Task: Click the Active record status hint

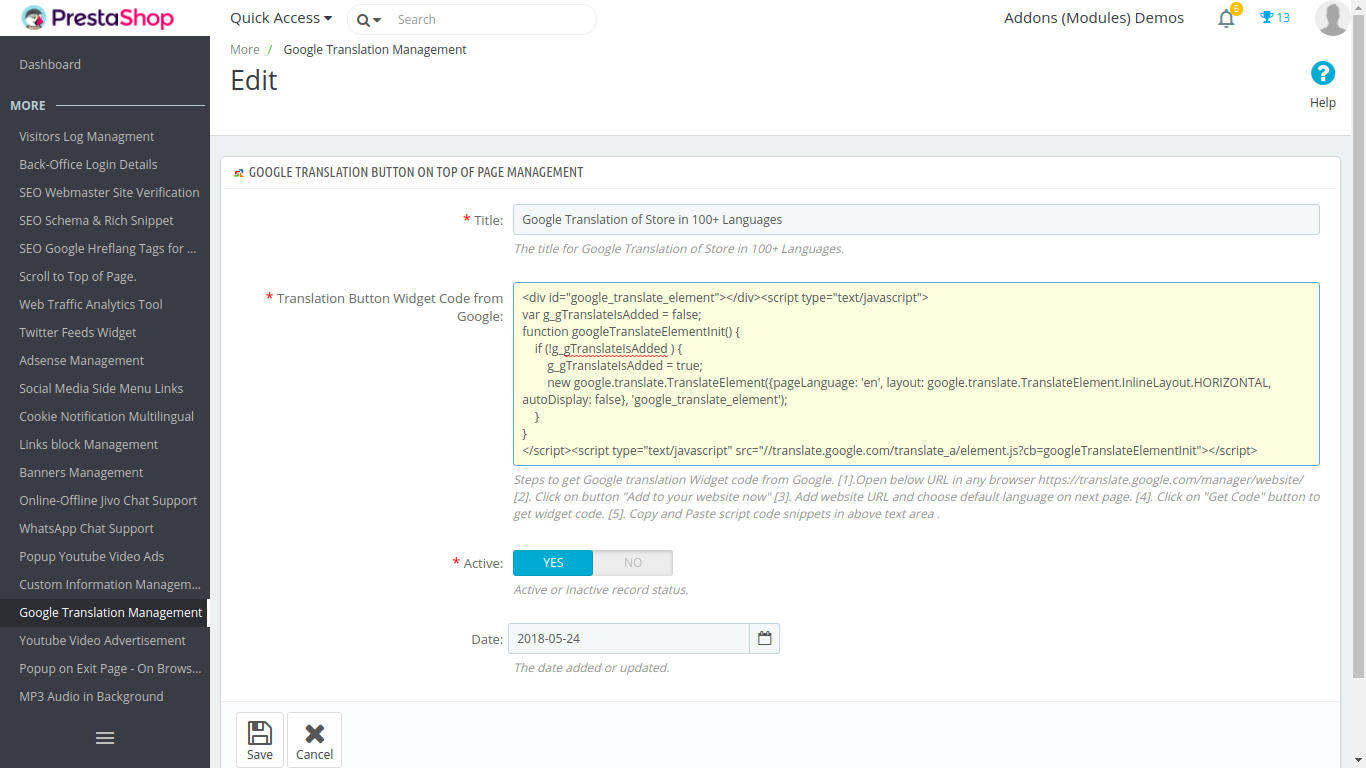Action: coord(601,590)
